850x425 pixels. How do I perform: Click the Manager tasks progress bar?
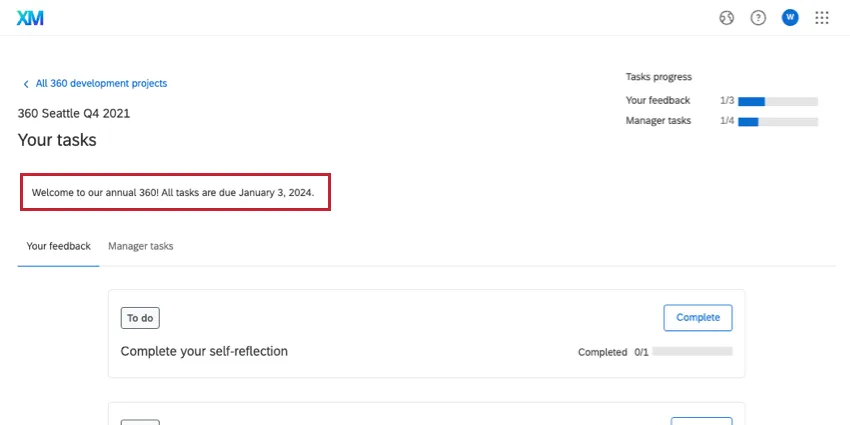pos(778,122)
